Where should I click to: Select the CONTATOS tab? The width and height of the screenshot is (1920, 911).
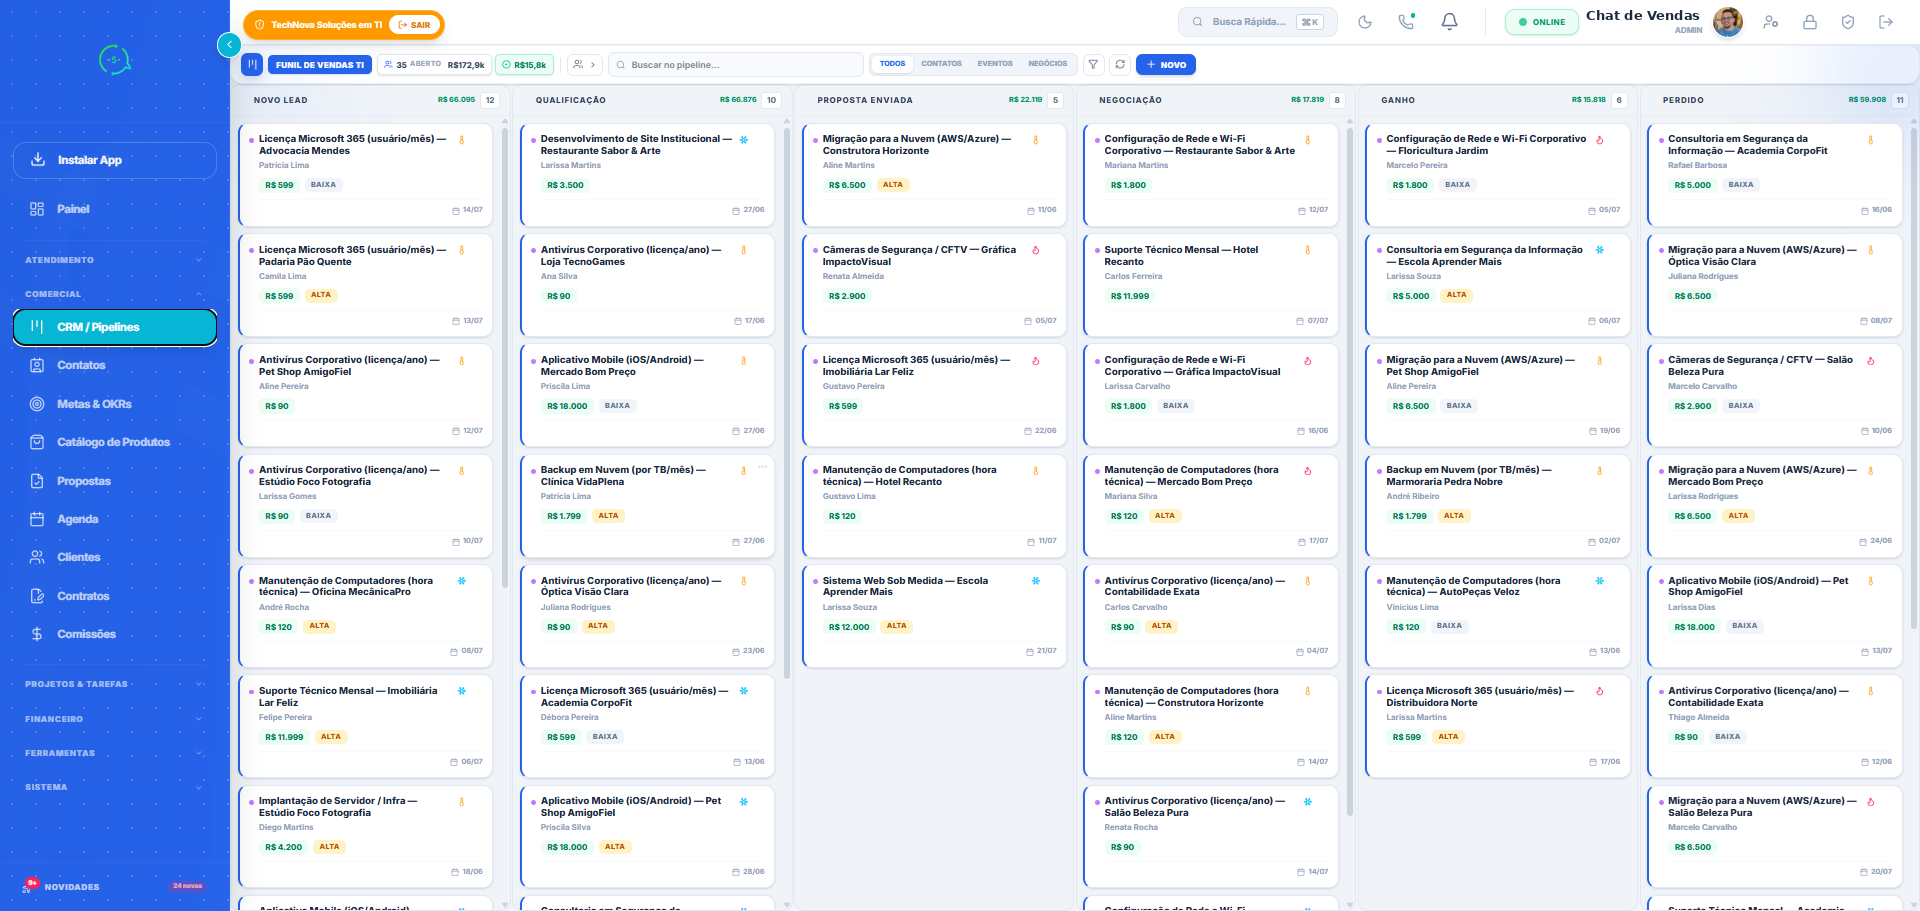click(941, 64)
